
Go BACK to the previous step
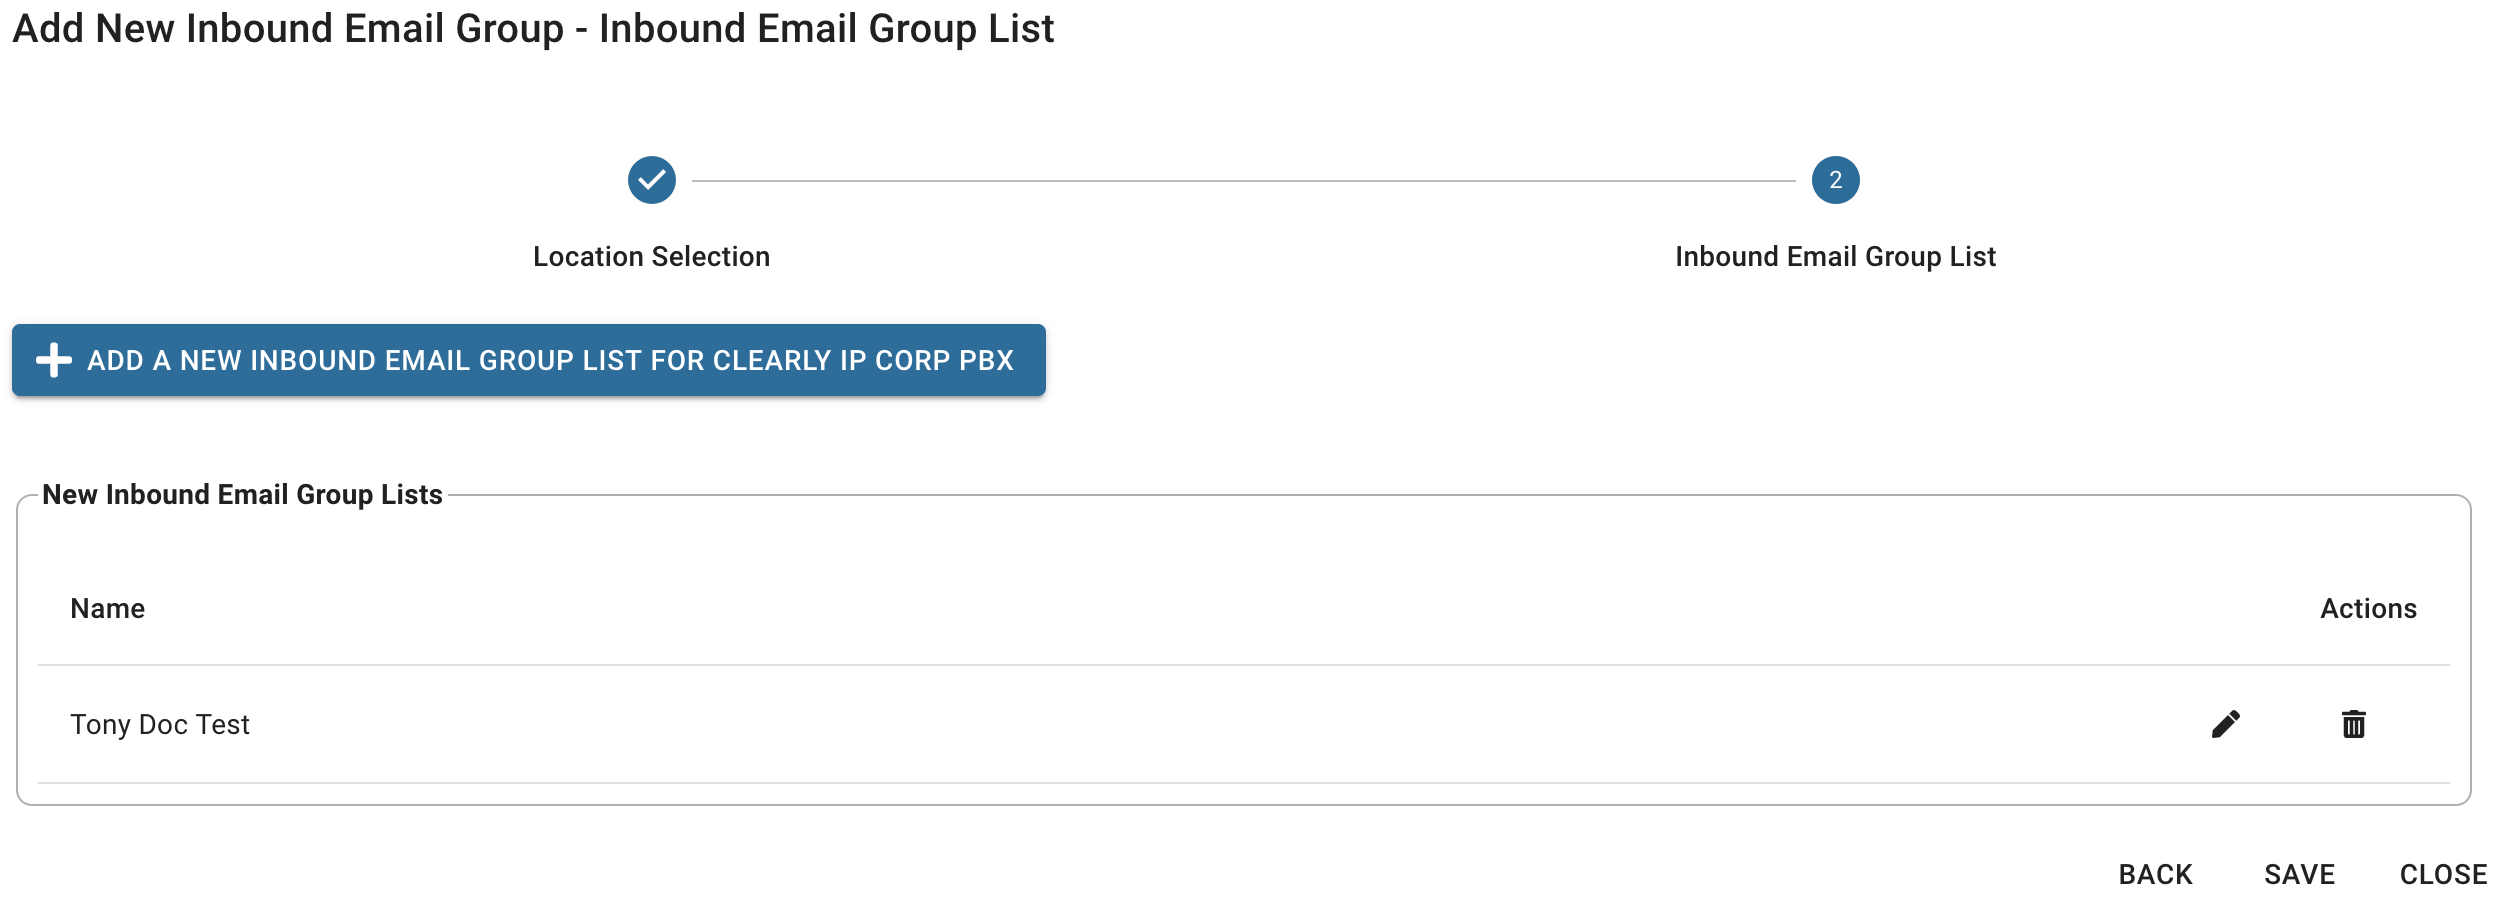coord(2156,875)
